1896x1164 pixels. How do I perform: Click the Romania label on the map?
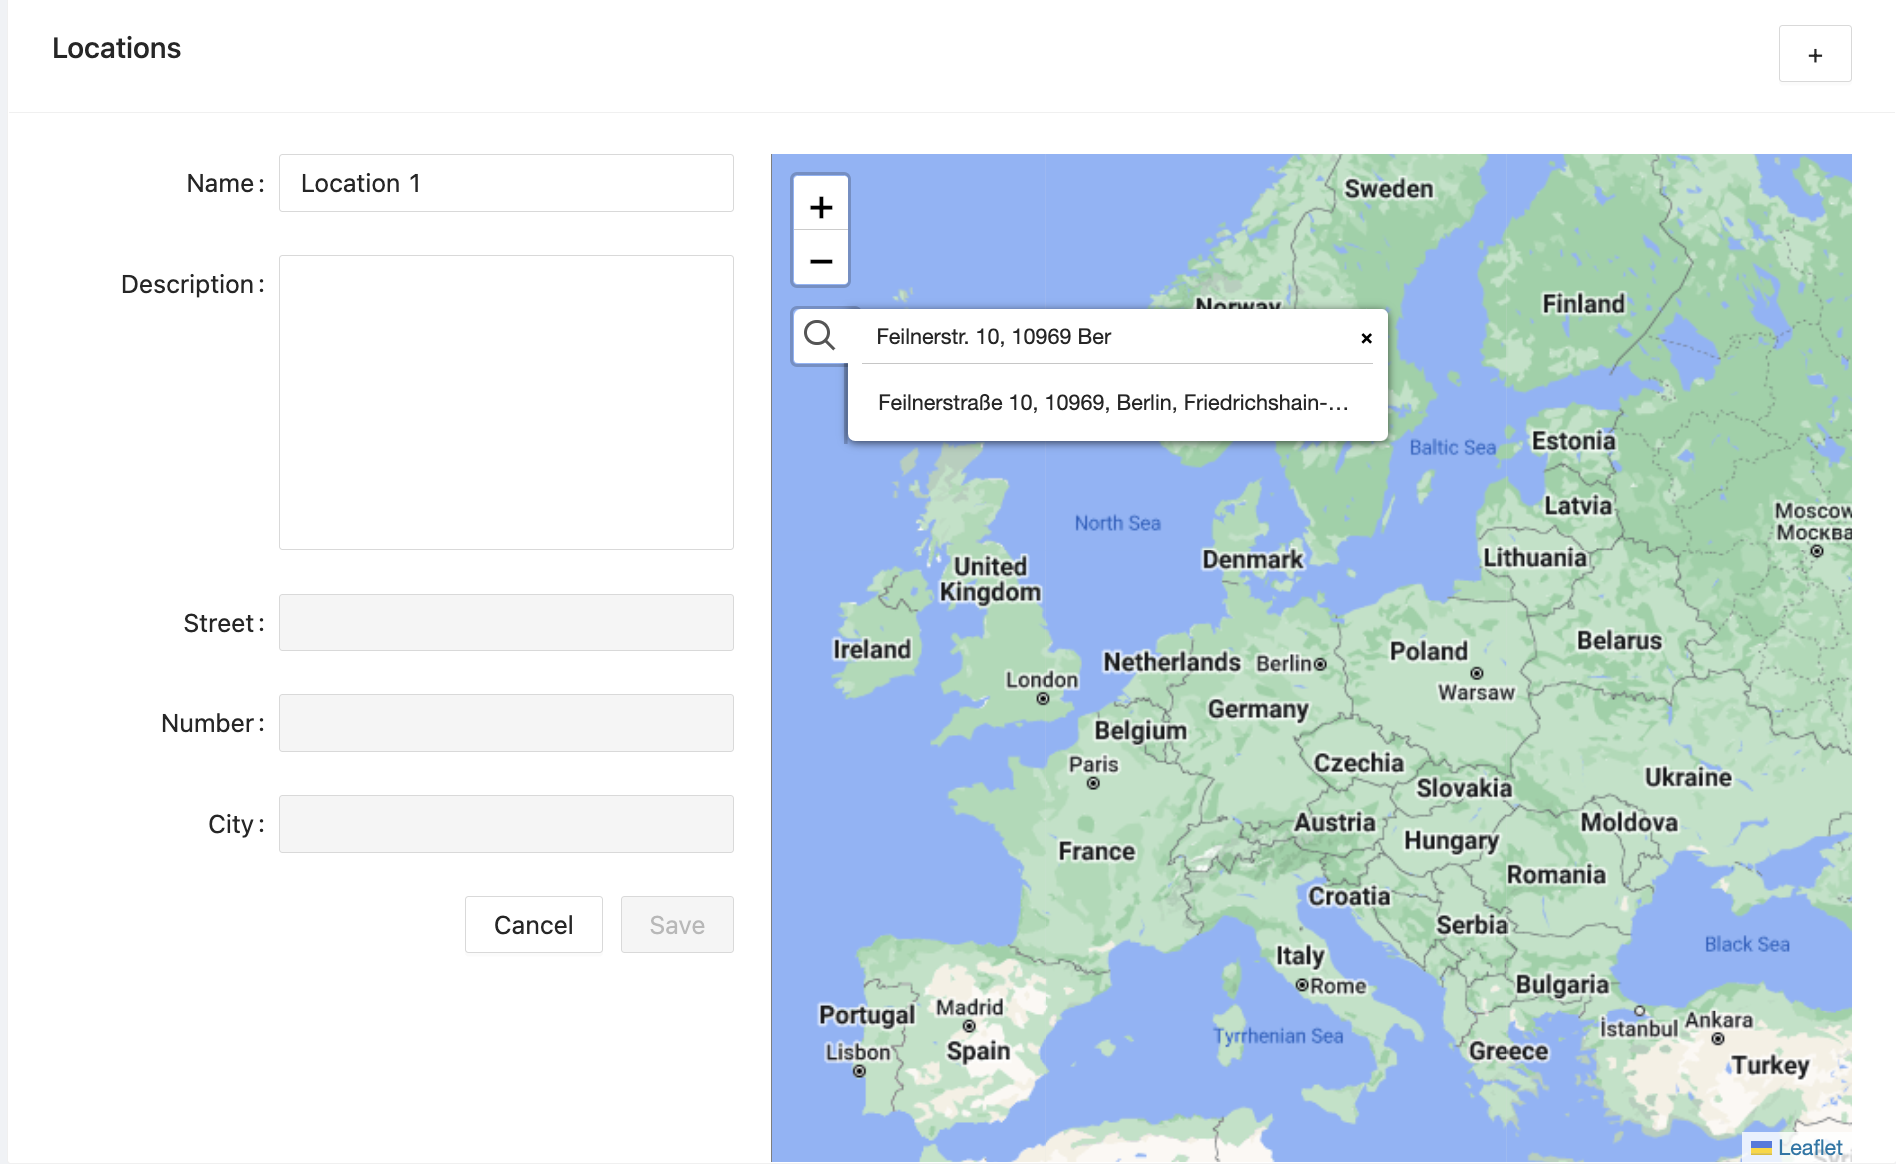pyautogui.click(x=1556, y=875)
